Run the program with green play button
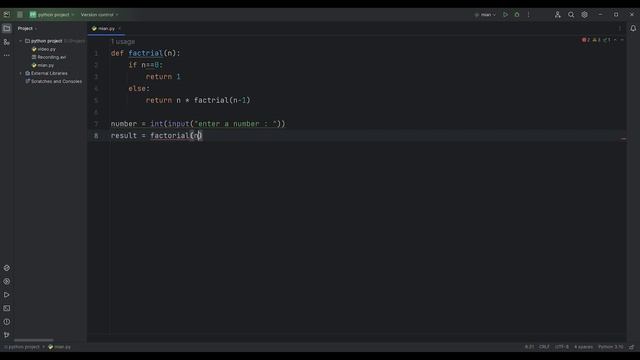Screen dimensions: 640x360 point(505,15)
